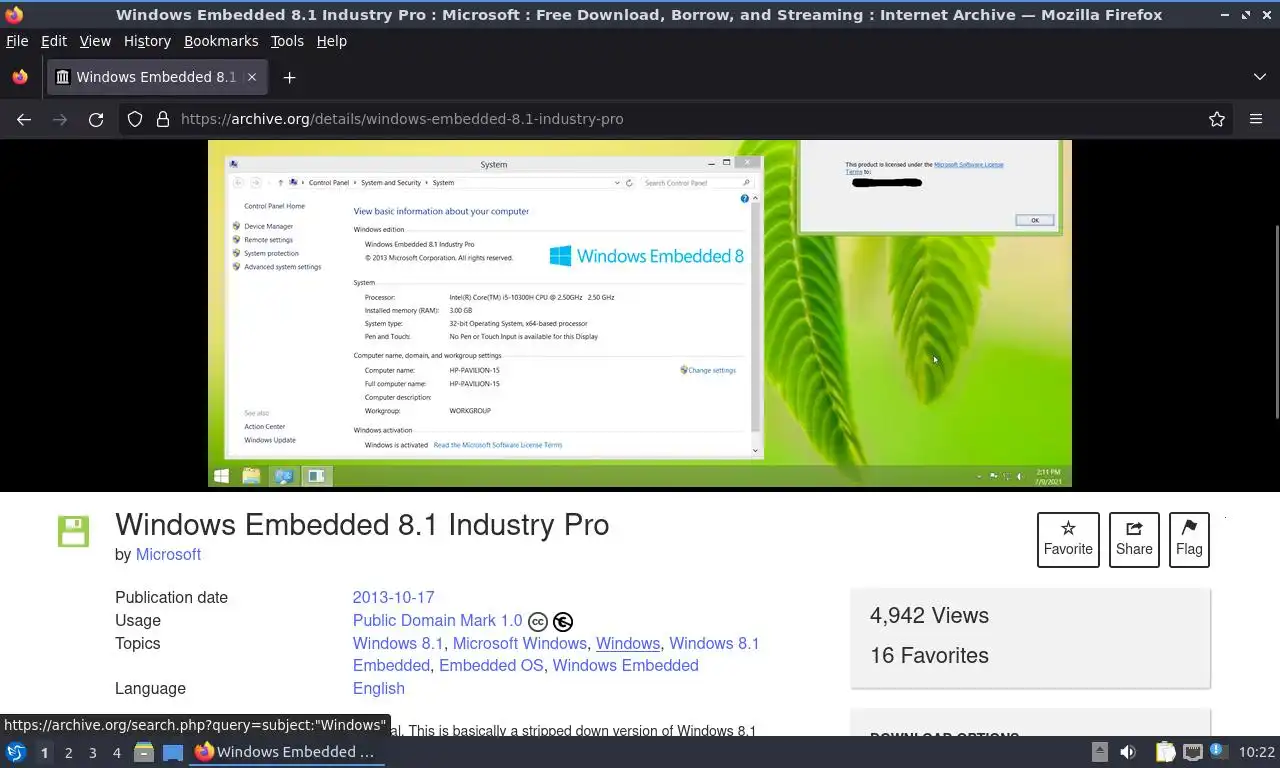Image resolution: width=1280 pixels, height=768 pixels.
Task: Open the Embedded OS topic link
Action: (491, 665)
